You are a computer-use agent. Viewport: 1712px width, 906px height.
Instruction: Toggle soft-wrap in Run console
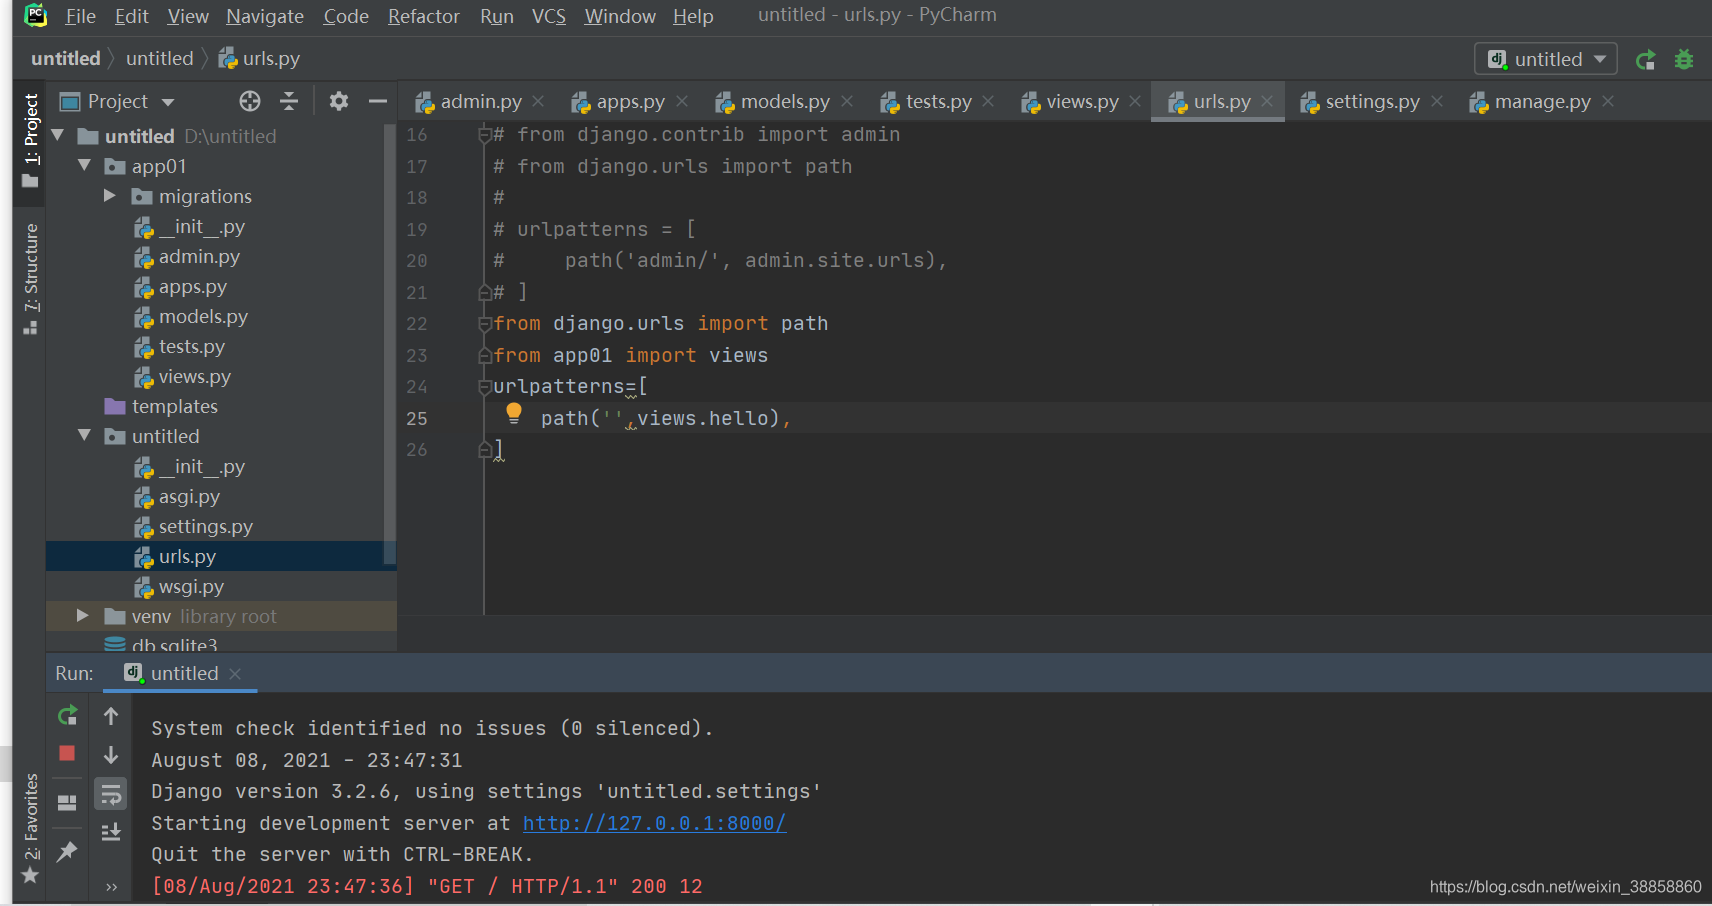[111, 794]
